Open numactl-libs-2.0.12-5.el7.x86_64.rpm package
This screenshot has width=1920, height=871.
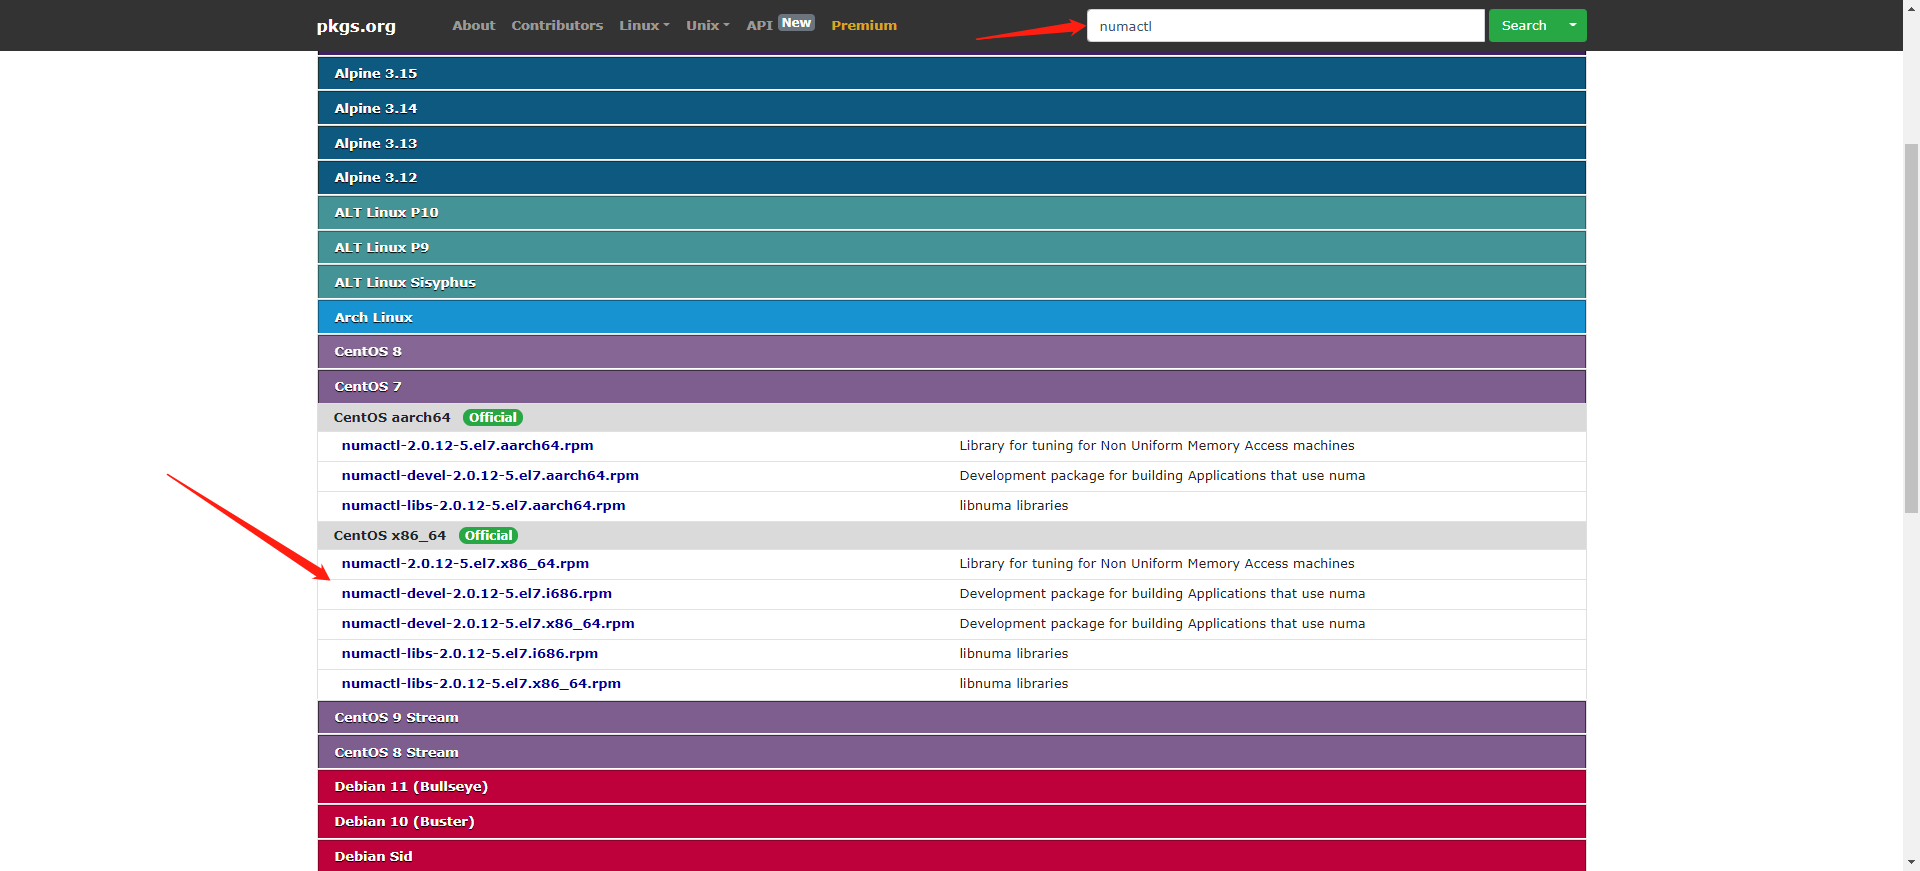point(481,684)
